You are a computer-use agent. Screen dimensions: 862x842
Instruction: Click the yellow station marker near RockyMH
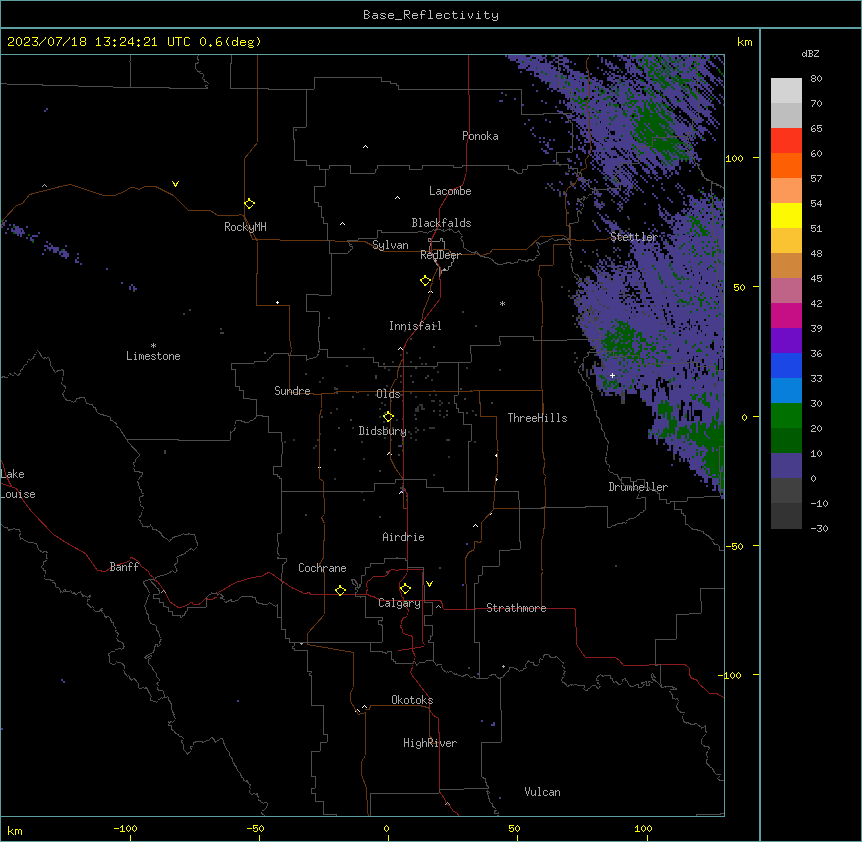tap(249, 204)
